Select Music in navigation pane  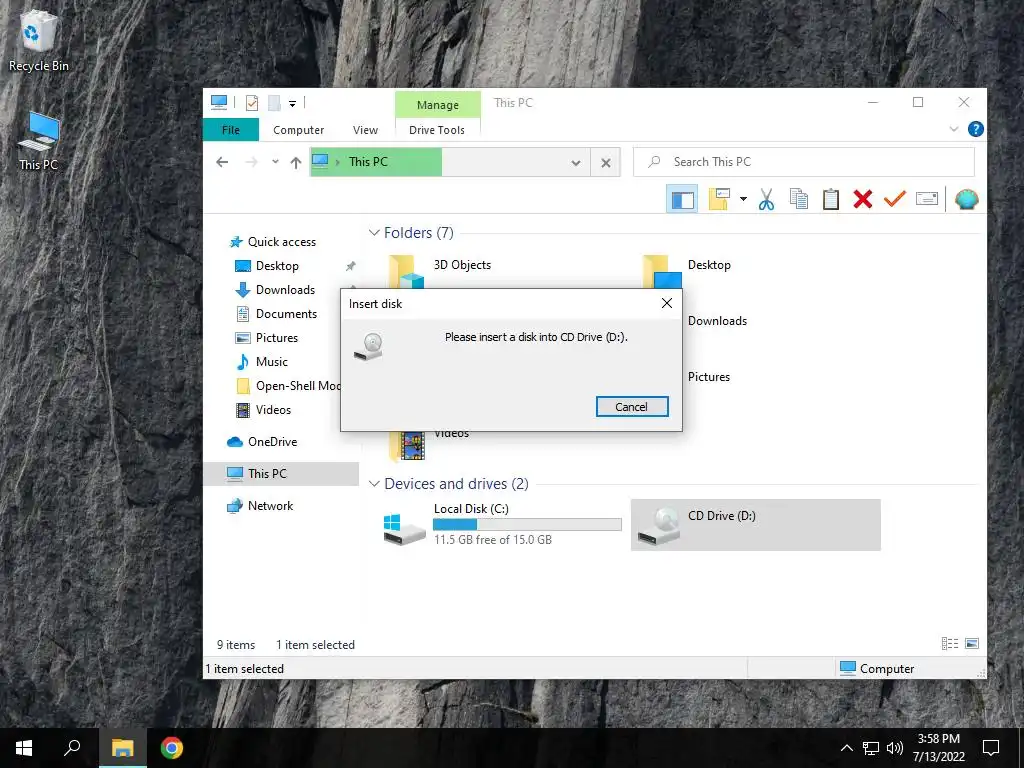[x=272, y=362]
